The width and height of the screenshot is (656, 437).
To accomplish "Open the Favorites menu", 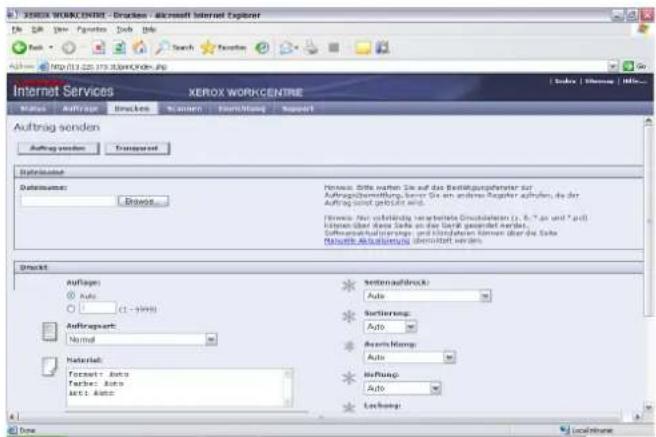I will [92, 29].
